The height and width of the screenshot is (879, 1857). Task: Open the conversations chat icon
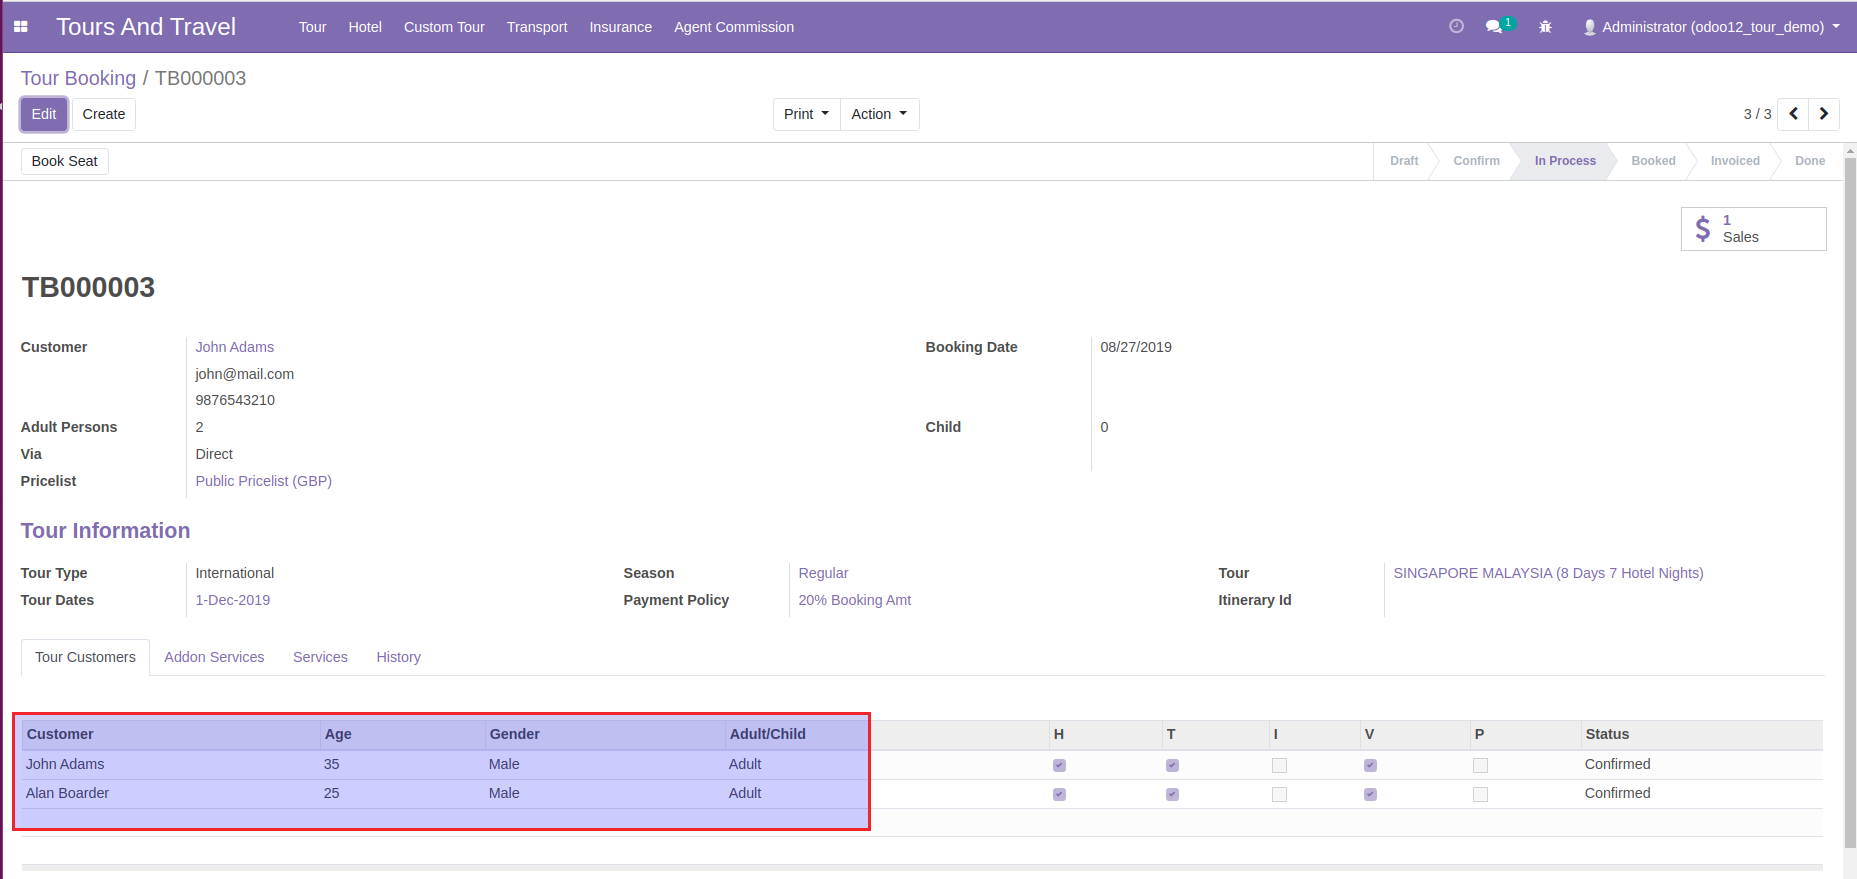[1495, 27]
